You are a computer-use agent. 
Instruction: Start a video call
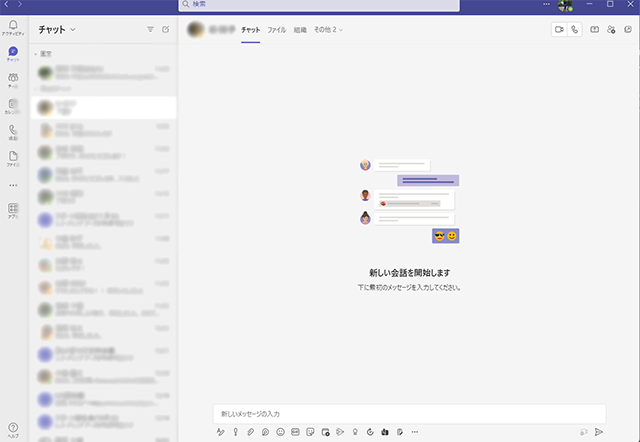(559, 29)
